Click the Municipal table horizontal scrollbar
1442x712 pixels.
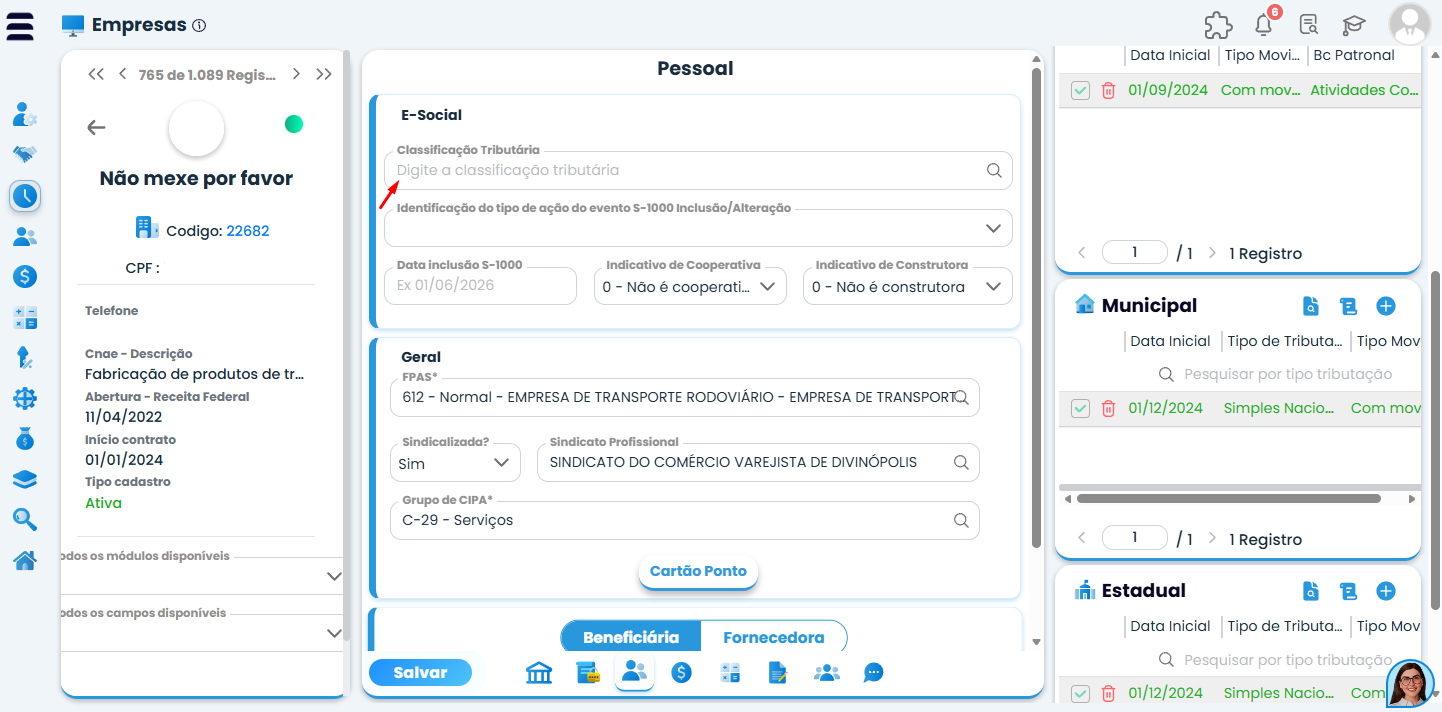(1229, 498)
